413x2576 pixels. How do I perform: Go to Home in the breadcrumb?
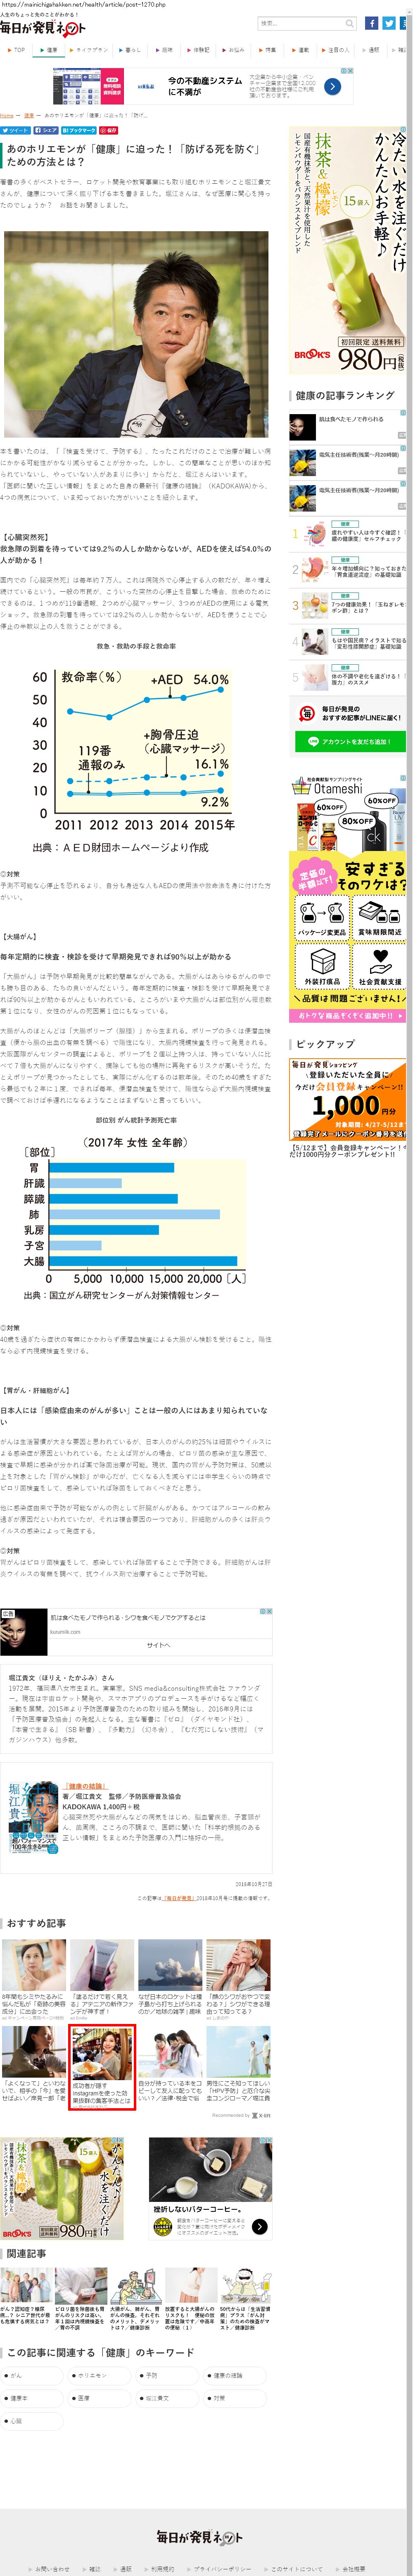tap(7, 116)
